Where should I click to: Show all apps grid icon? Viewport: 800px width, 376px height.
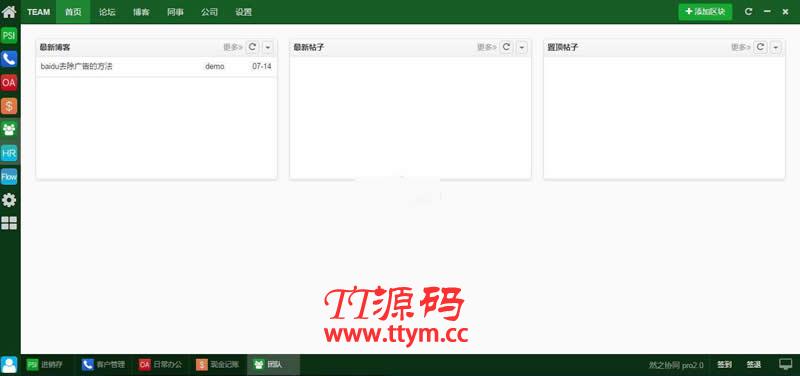(x=9, y=223)
